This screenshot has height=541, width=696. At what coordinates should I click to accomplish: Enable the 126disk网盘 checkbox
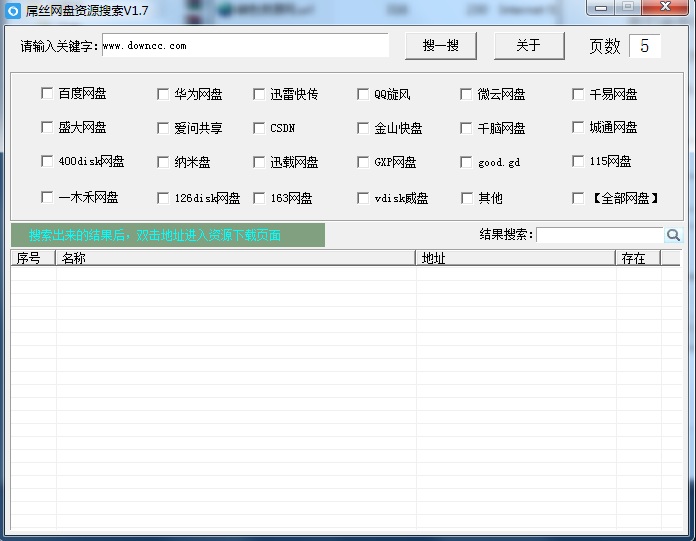point(163,198)
